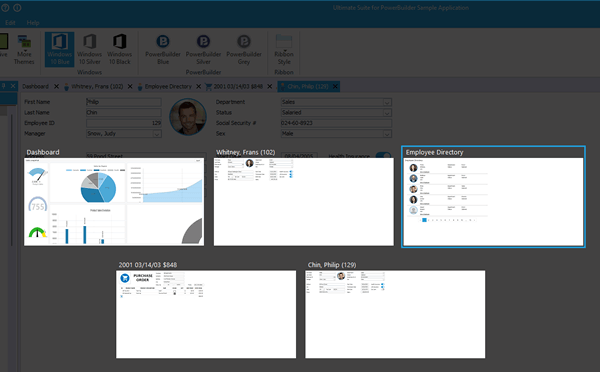Click the circular help icon in title bar
The image size is (600, 372).
click(5, 8)
